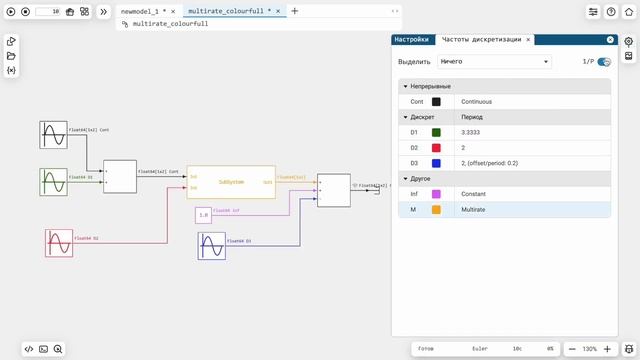Open model settings sliders icon at top right

click(x=593, y=12)
